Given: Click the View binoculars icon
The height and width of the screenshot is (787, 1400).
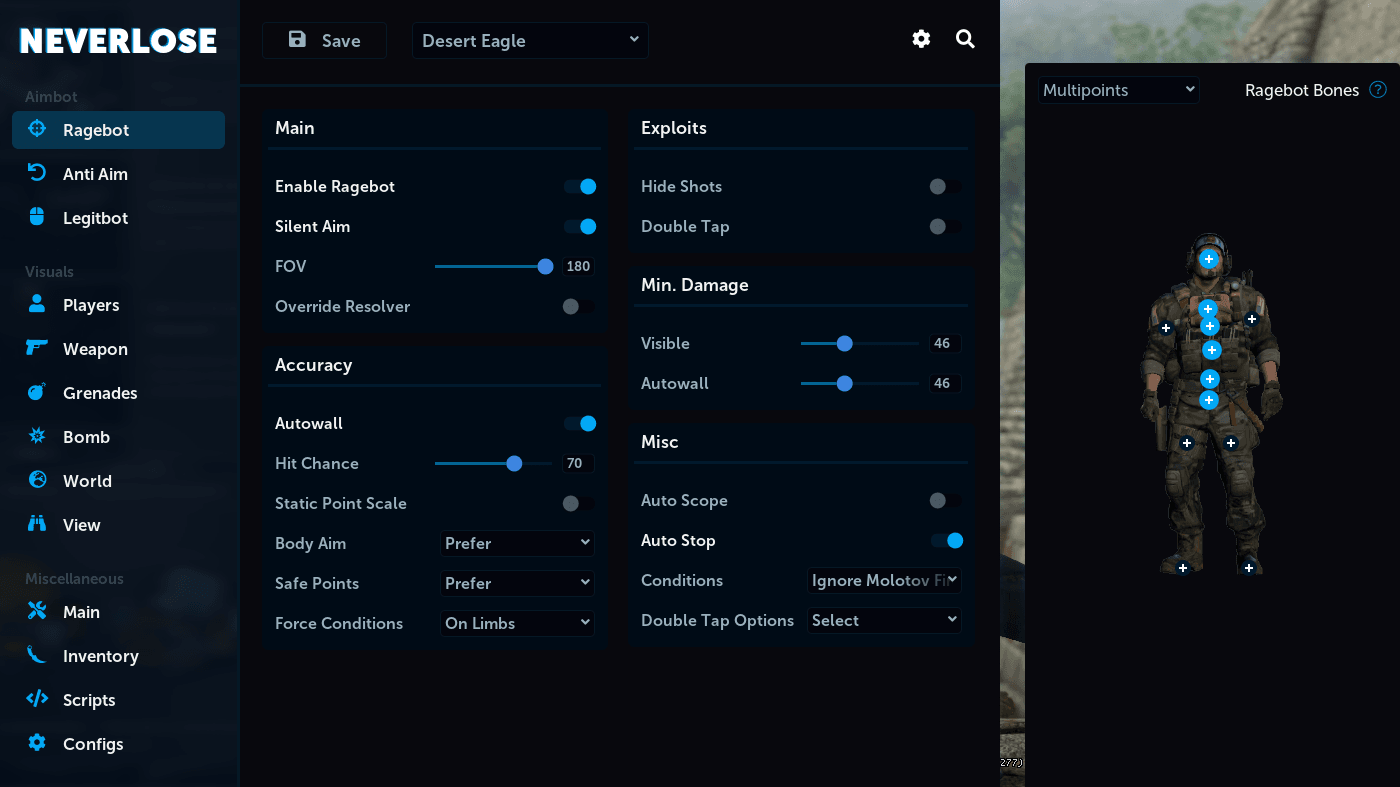Looking at the screenshot, I should pos(37,524).
